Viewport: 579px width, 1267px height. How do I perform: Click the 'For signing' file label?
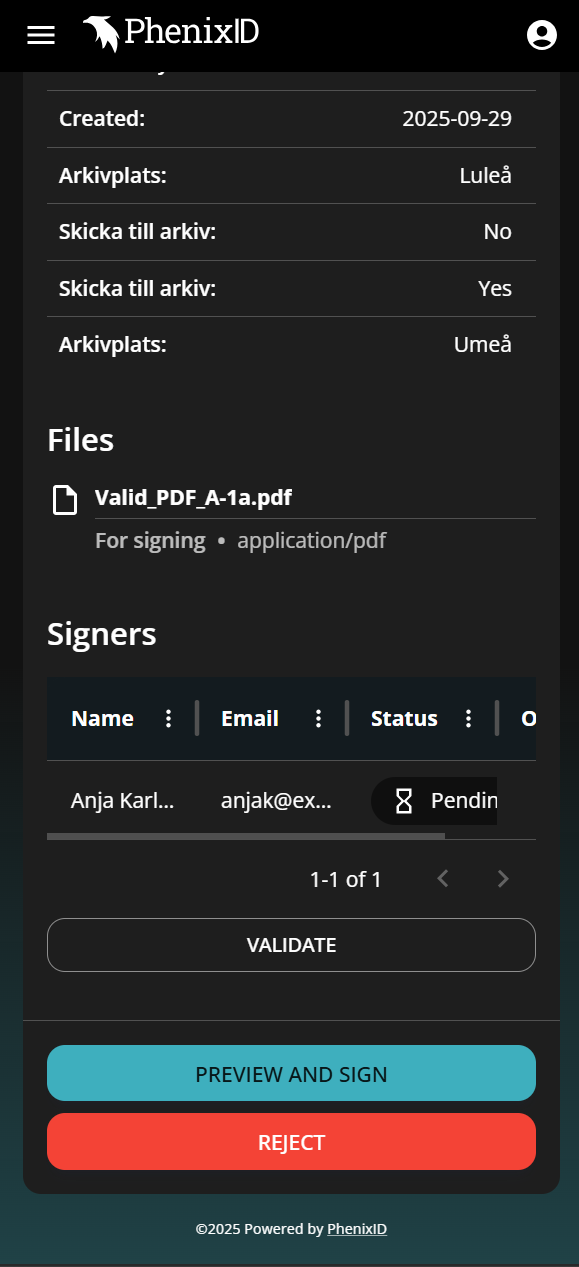(x=150, y=541)
